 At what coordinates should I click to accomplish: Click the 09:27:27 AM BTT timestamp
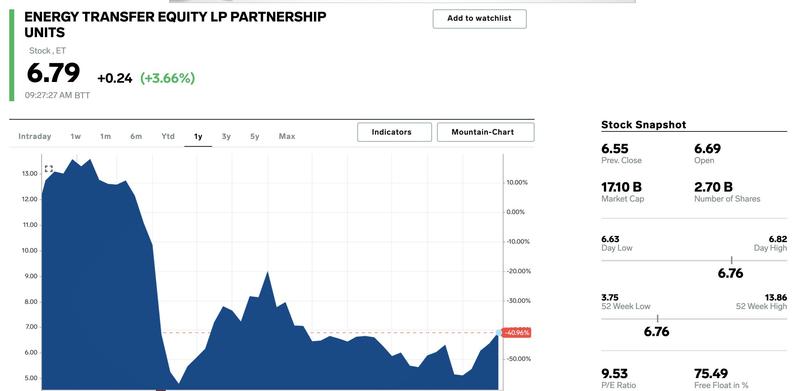coord(57,95)
